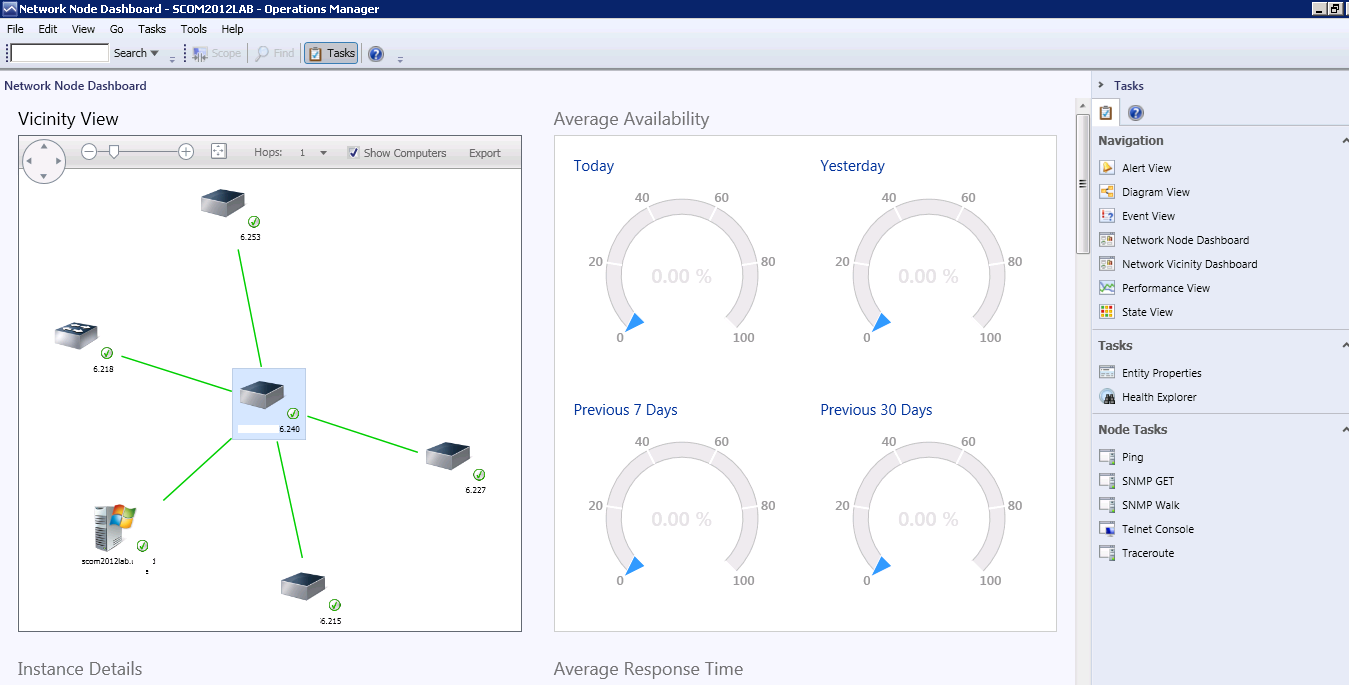The width and height of the screenshot is (1349, 685).
Task: Click the zoom slider handle
Action: click(x=114, y=152)
